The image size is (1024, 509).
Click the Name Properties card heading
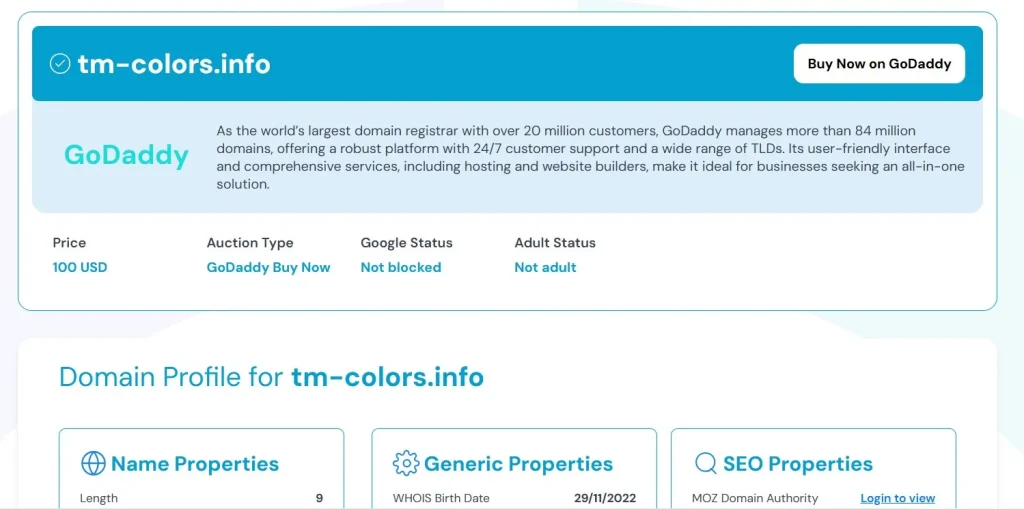[195, 464]
